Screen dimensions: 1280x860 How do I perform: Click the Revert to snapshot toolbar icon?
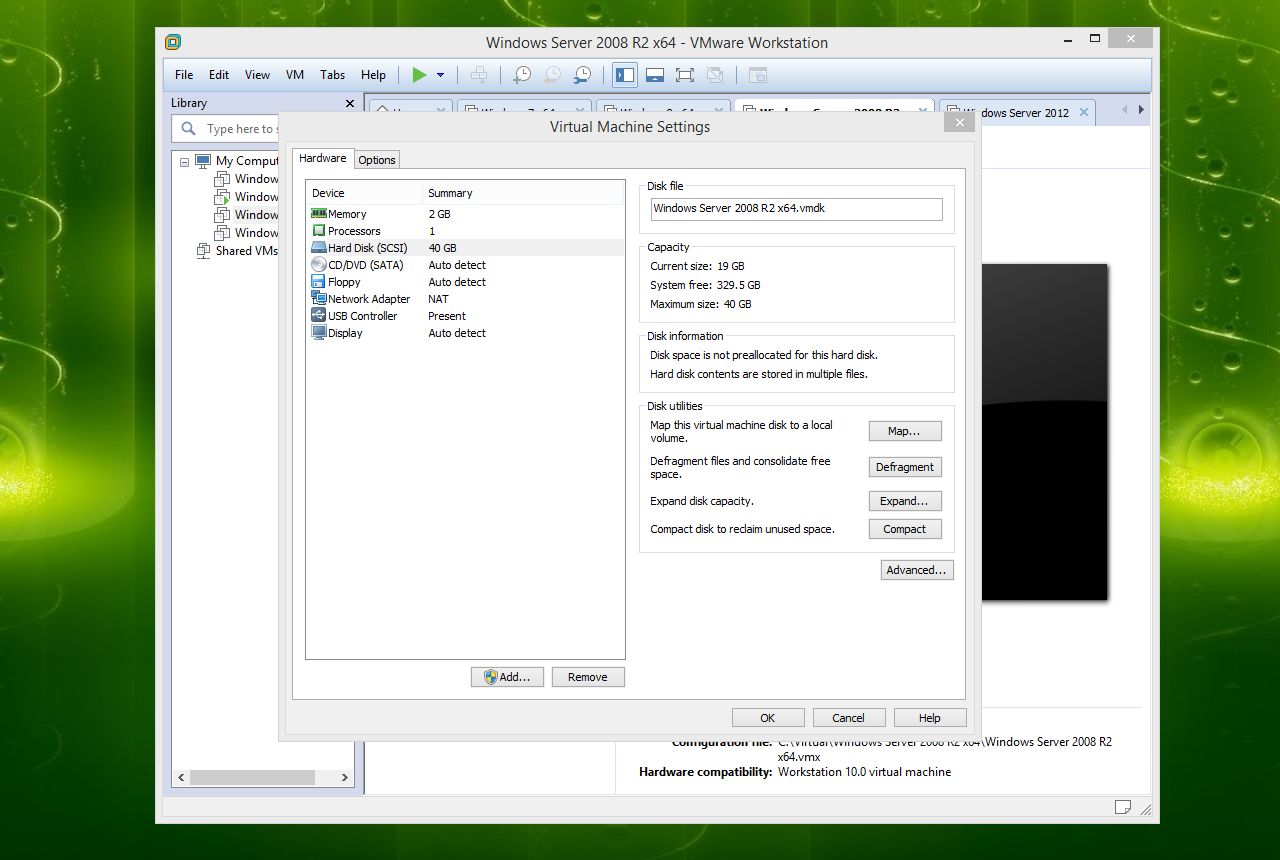(x=552, y=75)
